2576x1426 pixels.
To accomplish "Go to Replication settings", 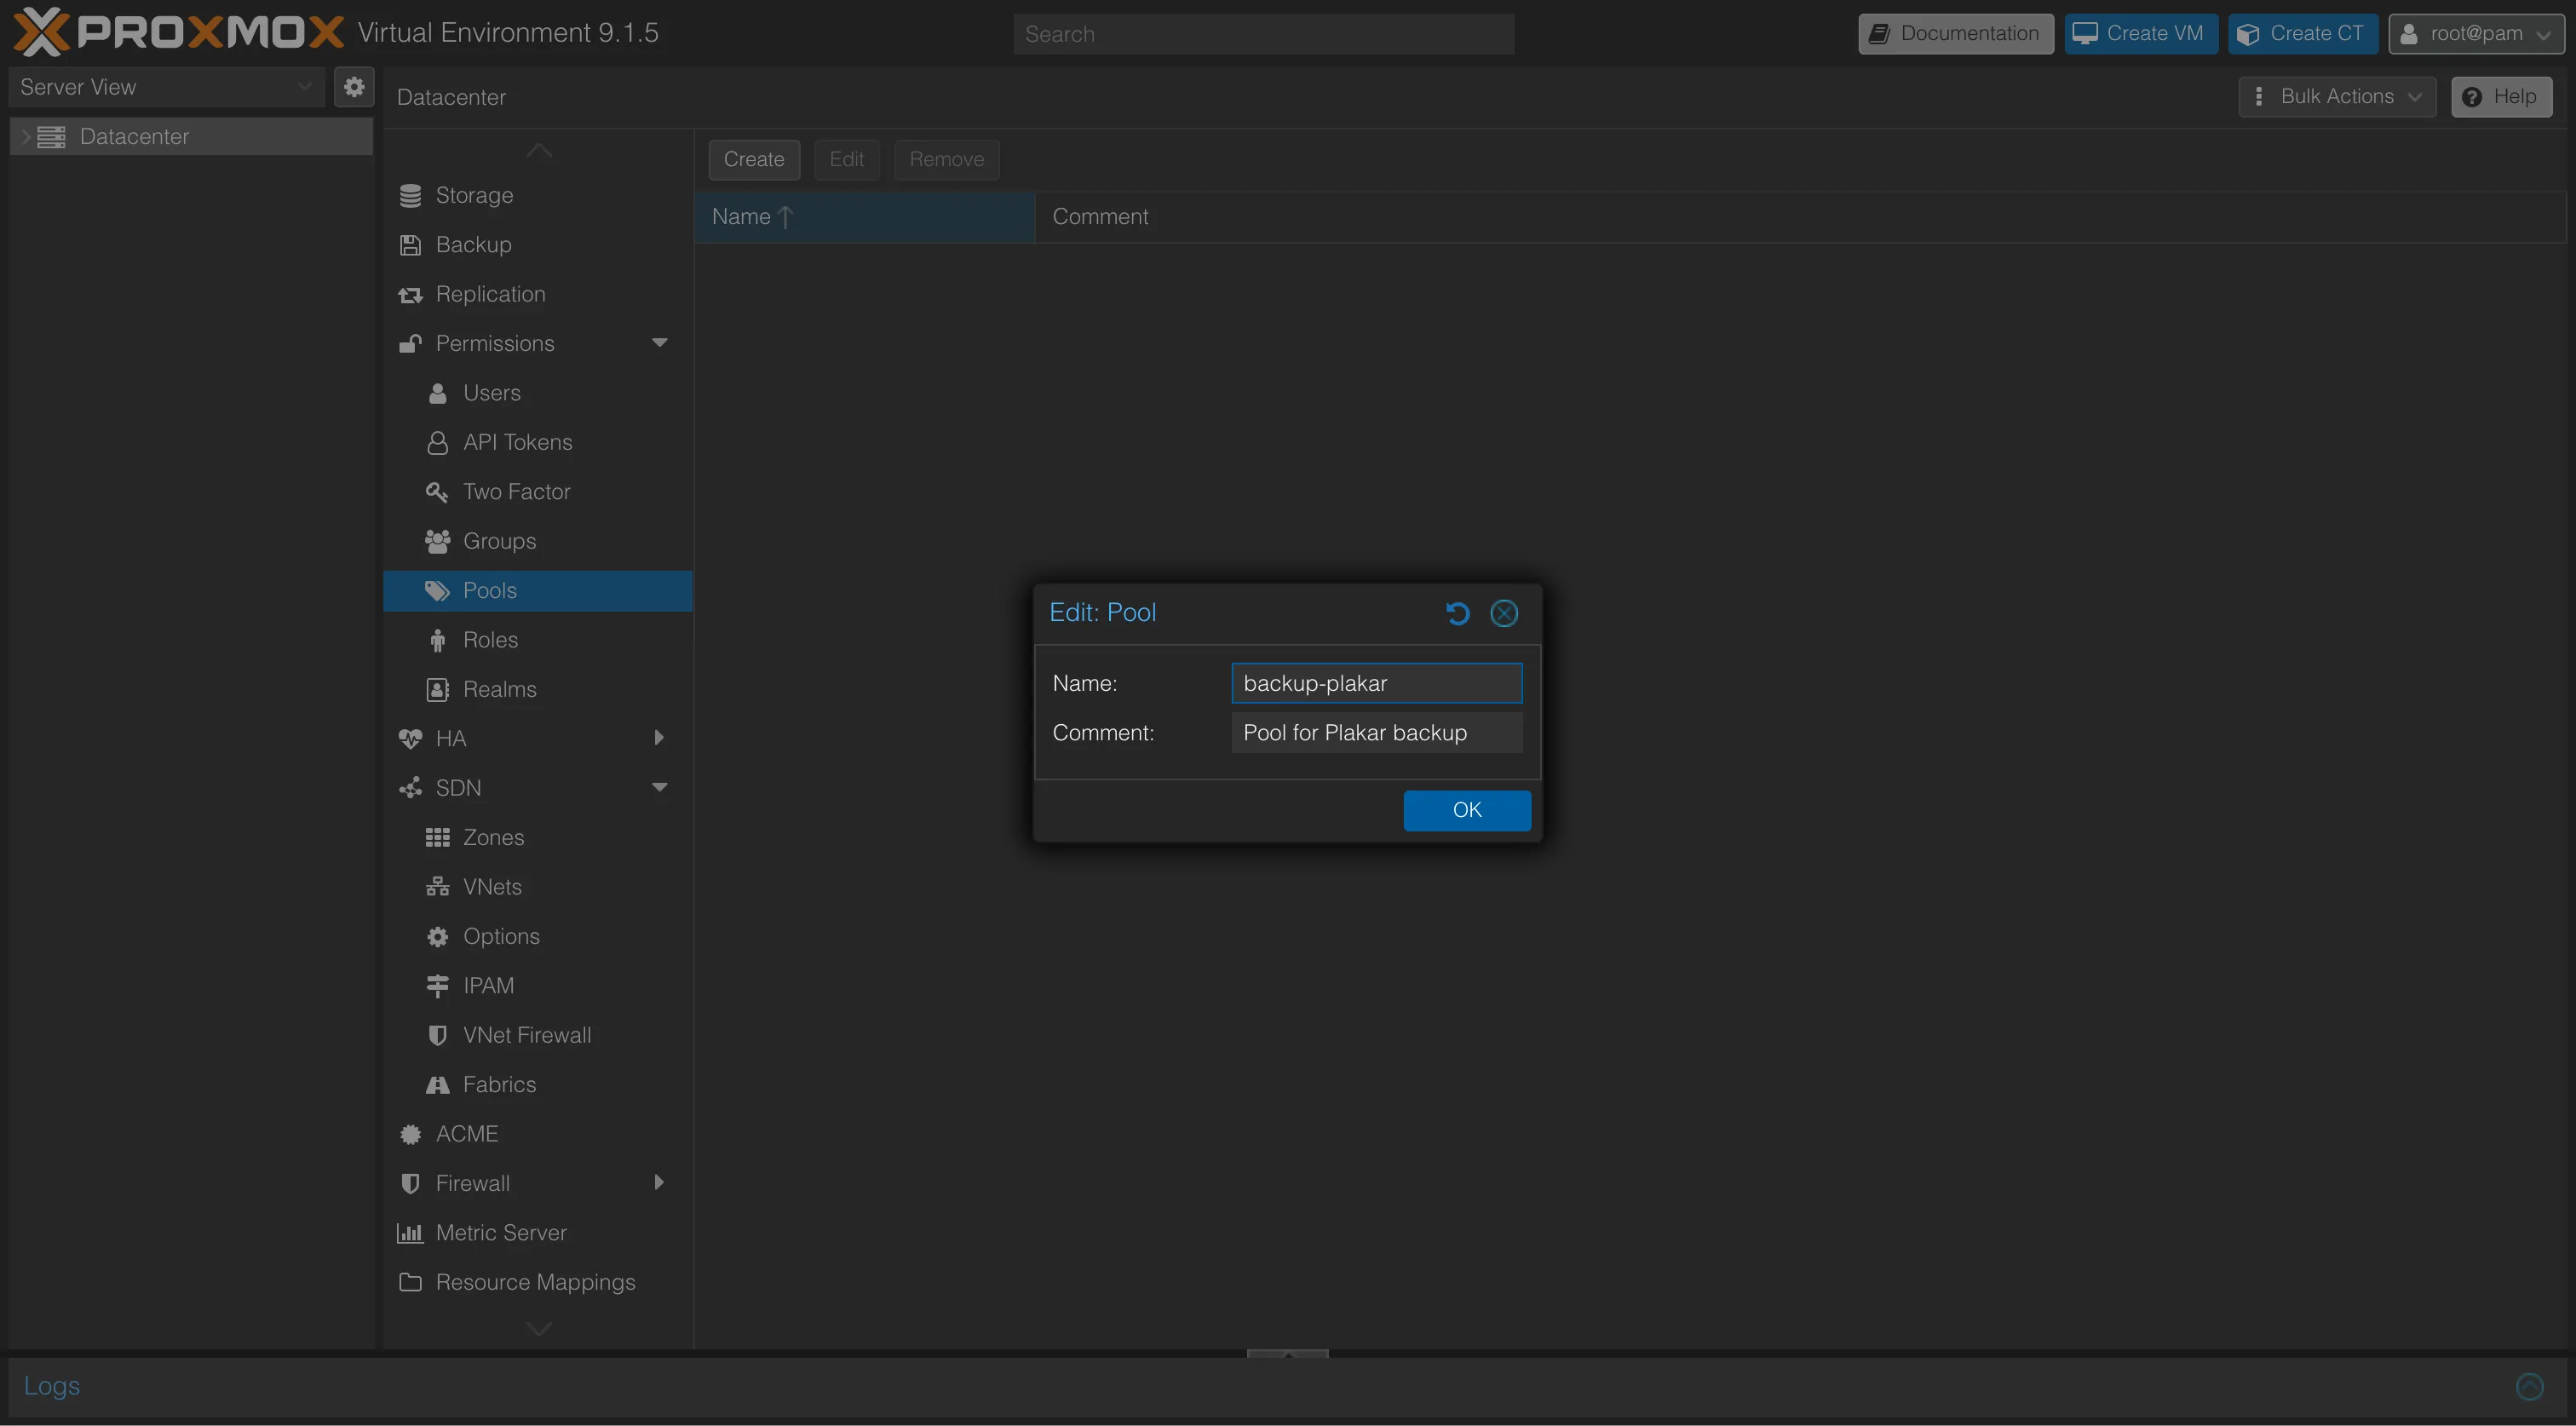I will [537, 294].
